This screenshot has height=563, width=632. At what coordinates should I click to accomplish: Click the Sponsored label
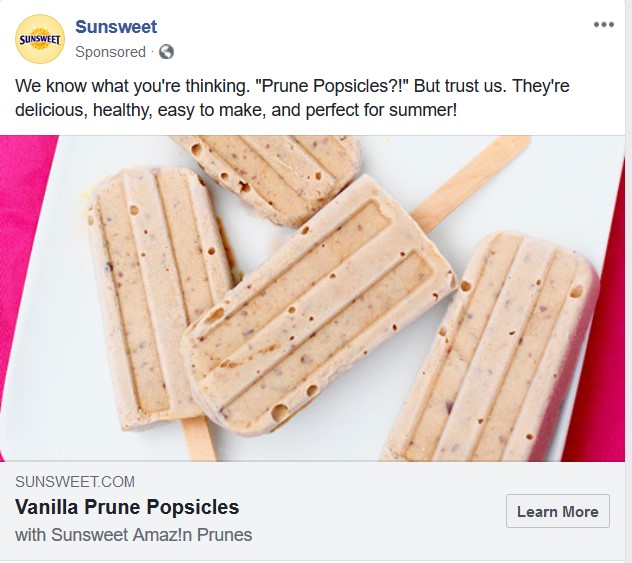pyautogui.click(x=110, y=51)
